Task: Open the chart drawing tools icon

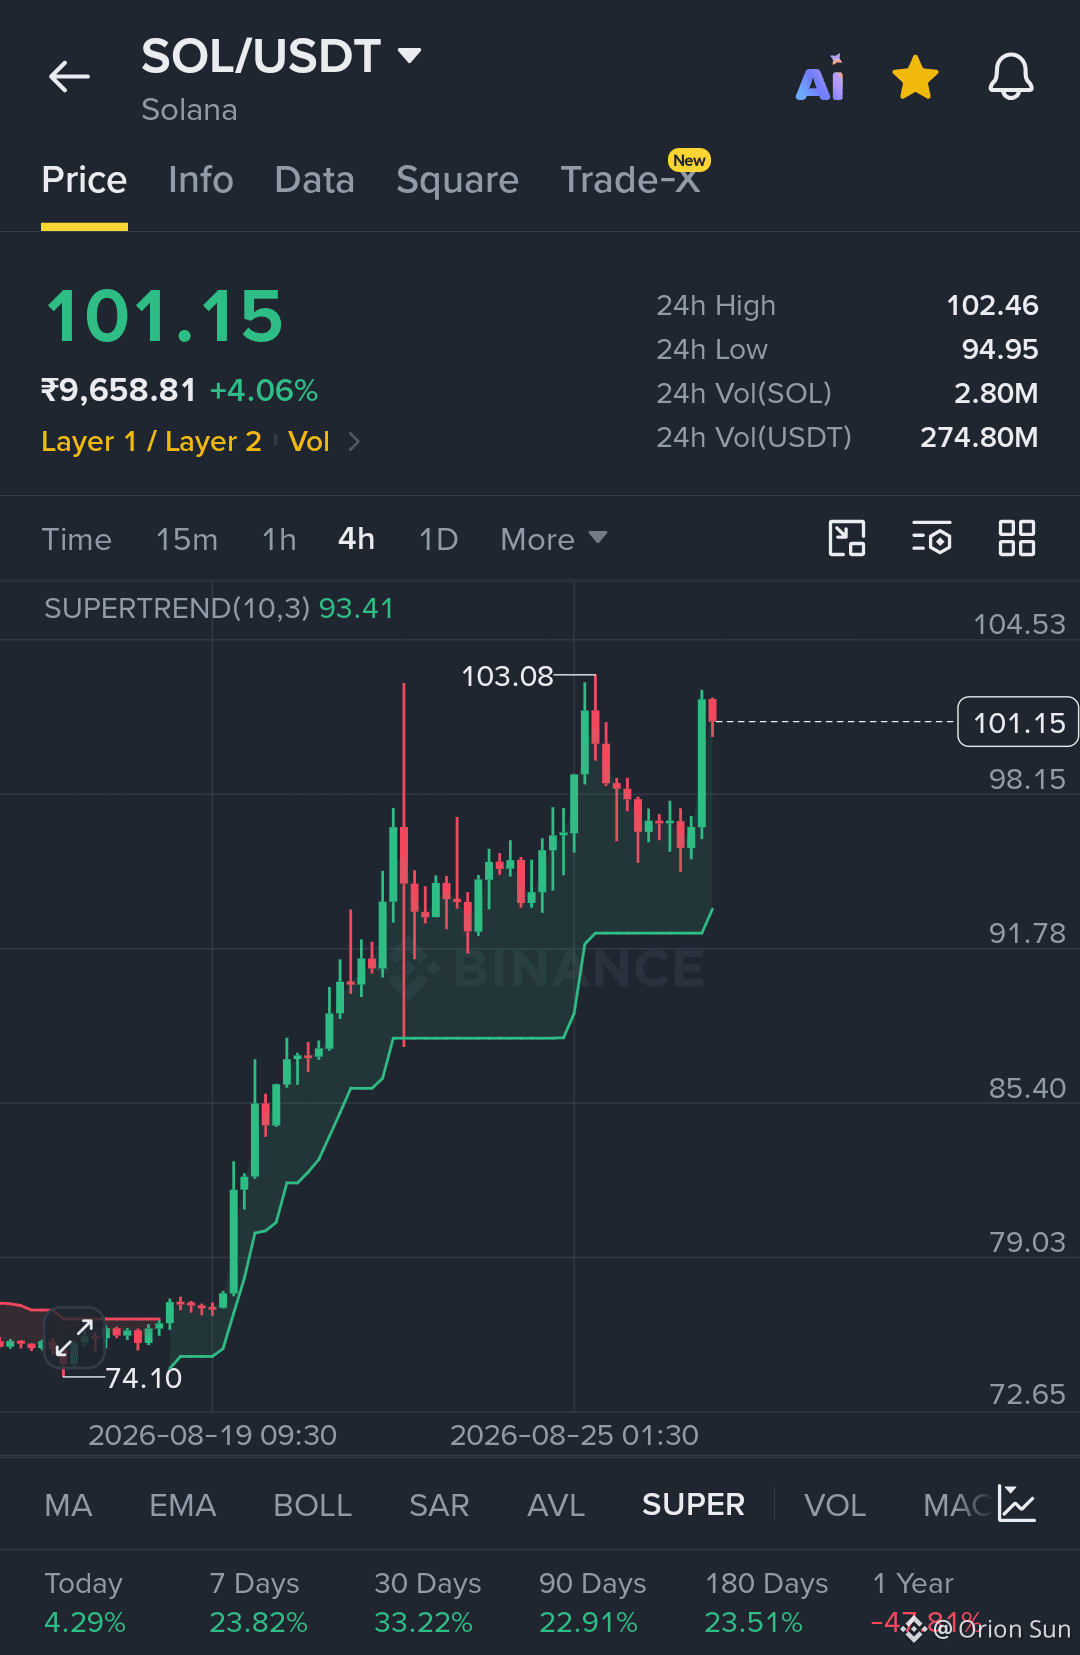Action: pyautogui.click(x=847, y=538)
